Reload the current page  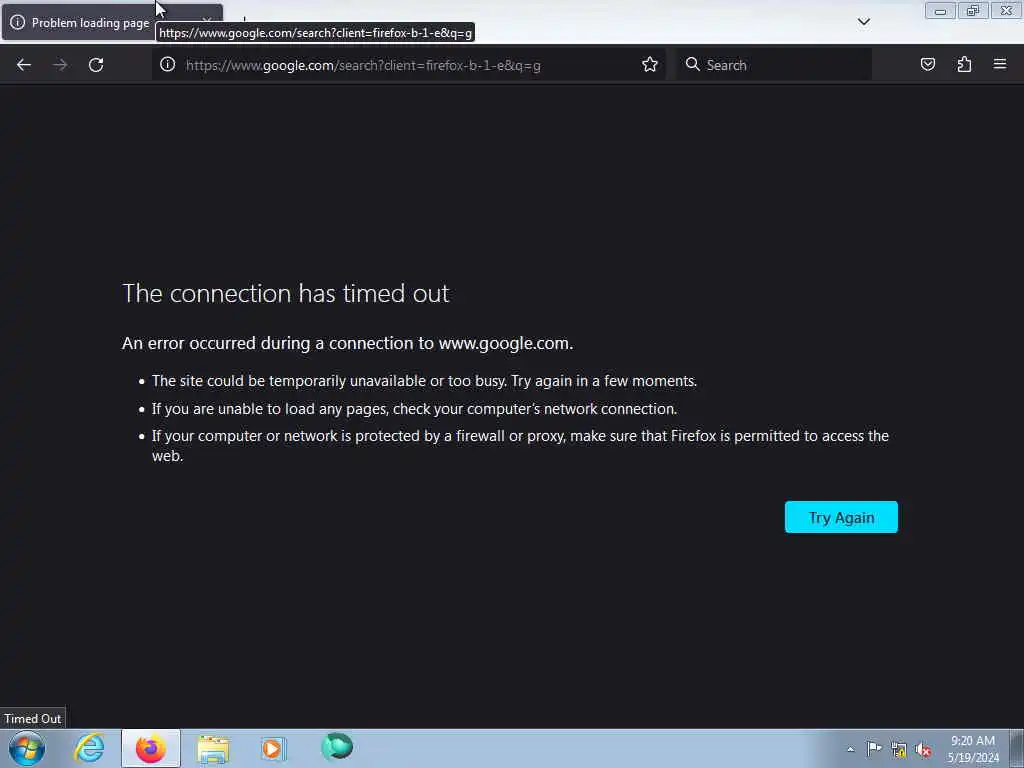point(96,65)
